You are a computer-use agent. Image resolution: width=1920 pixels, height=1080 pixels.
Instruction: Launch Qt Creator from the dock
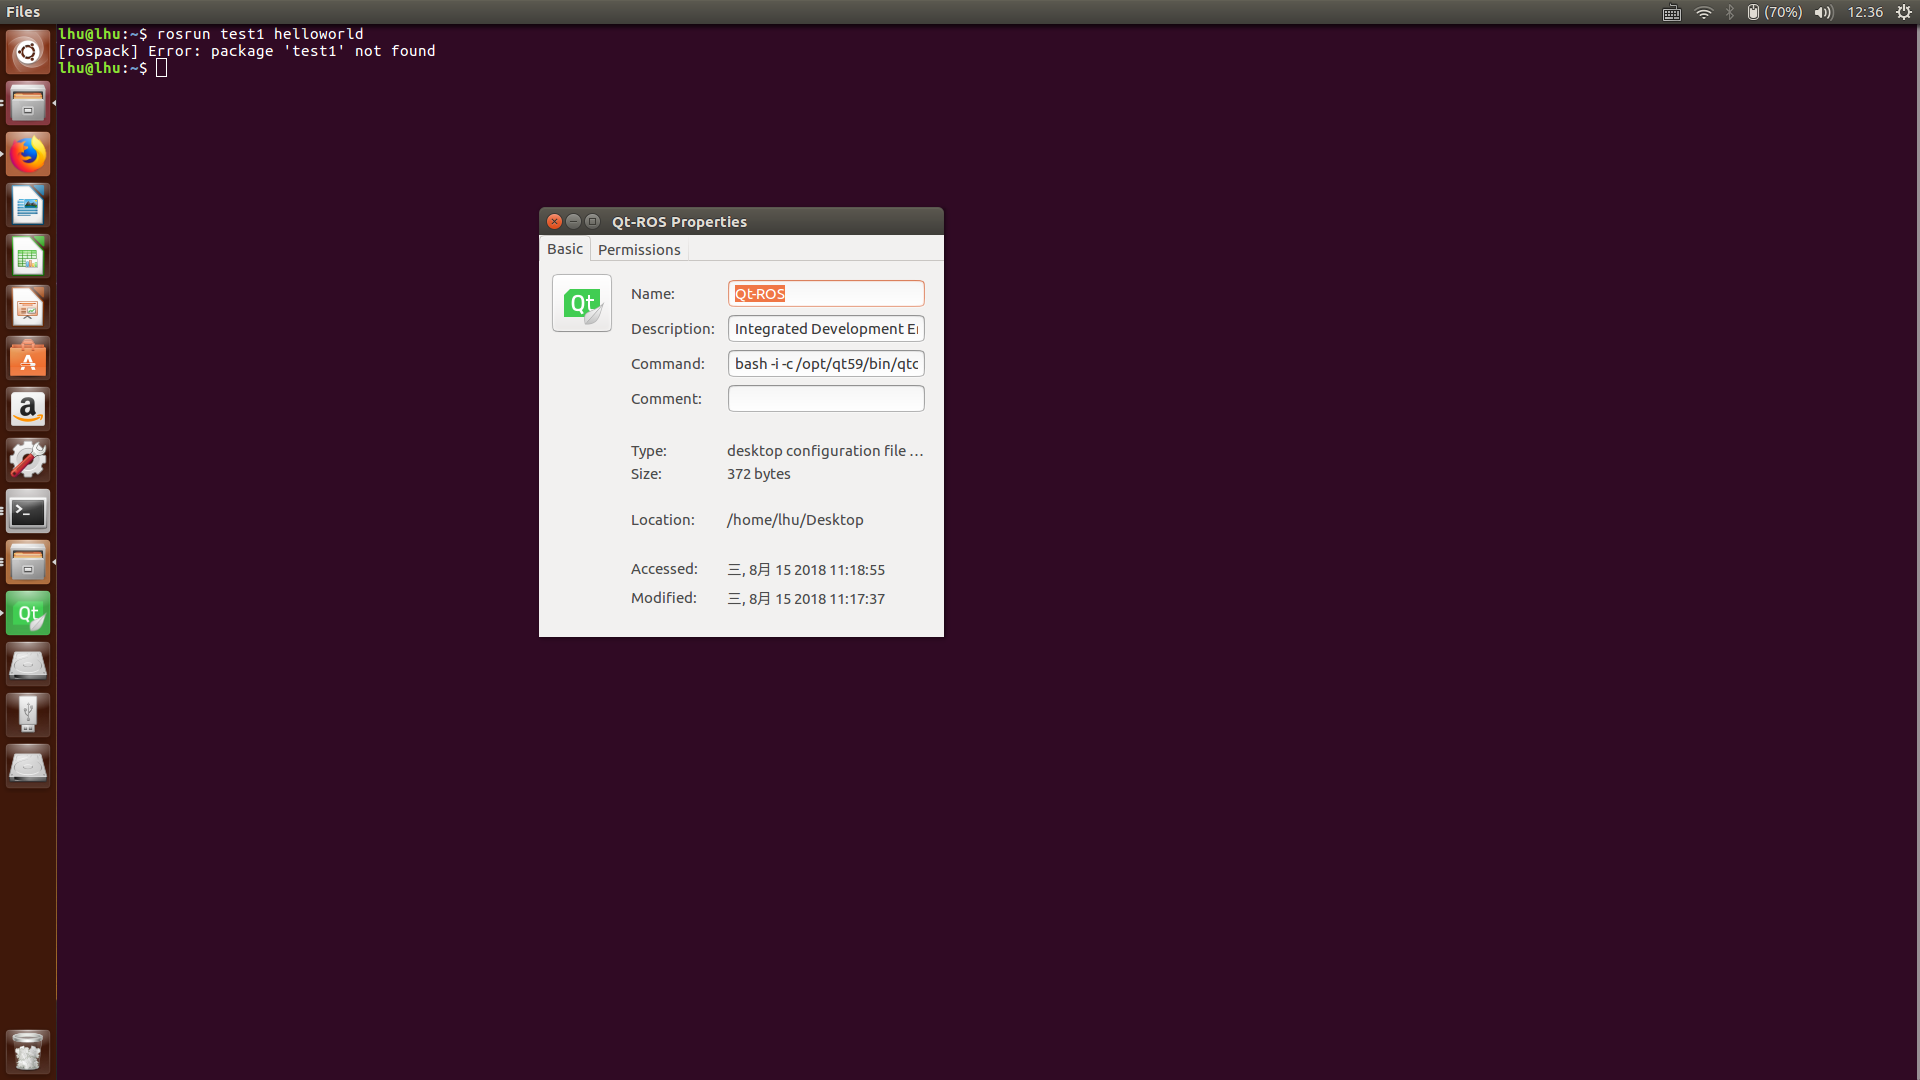pyautogui.click(x=28, y=613)
